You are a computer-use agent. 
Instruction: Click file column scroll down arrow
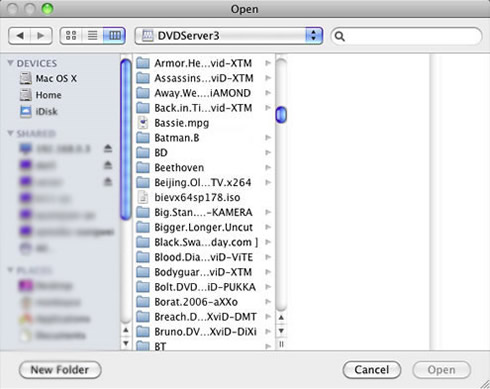point(281,331)
